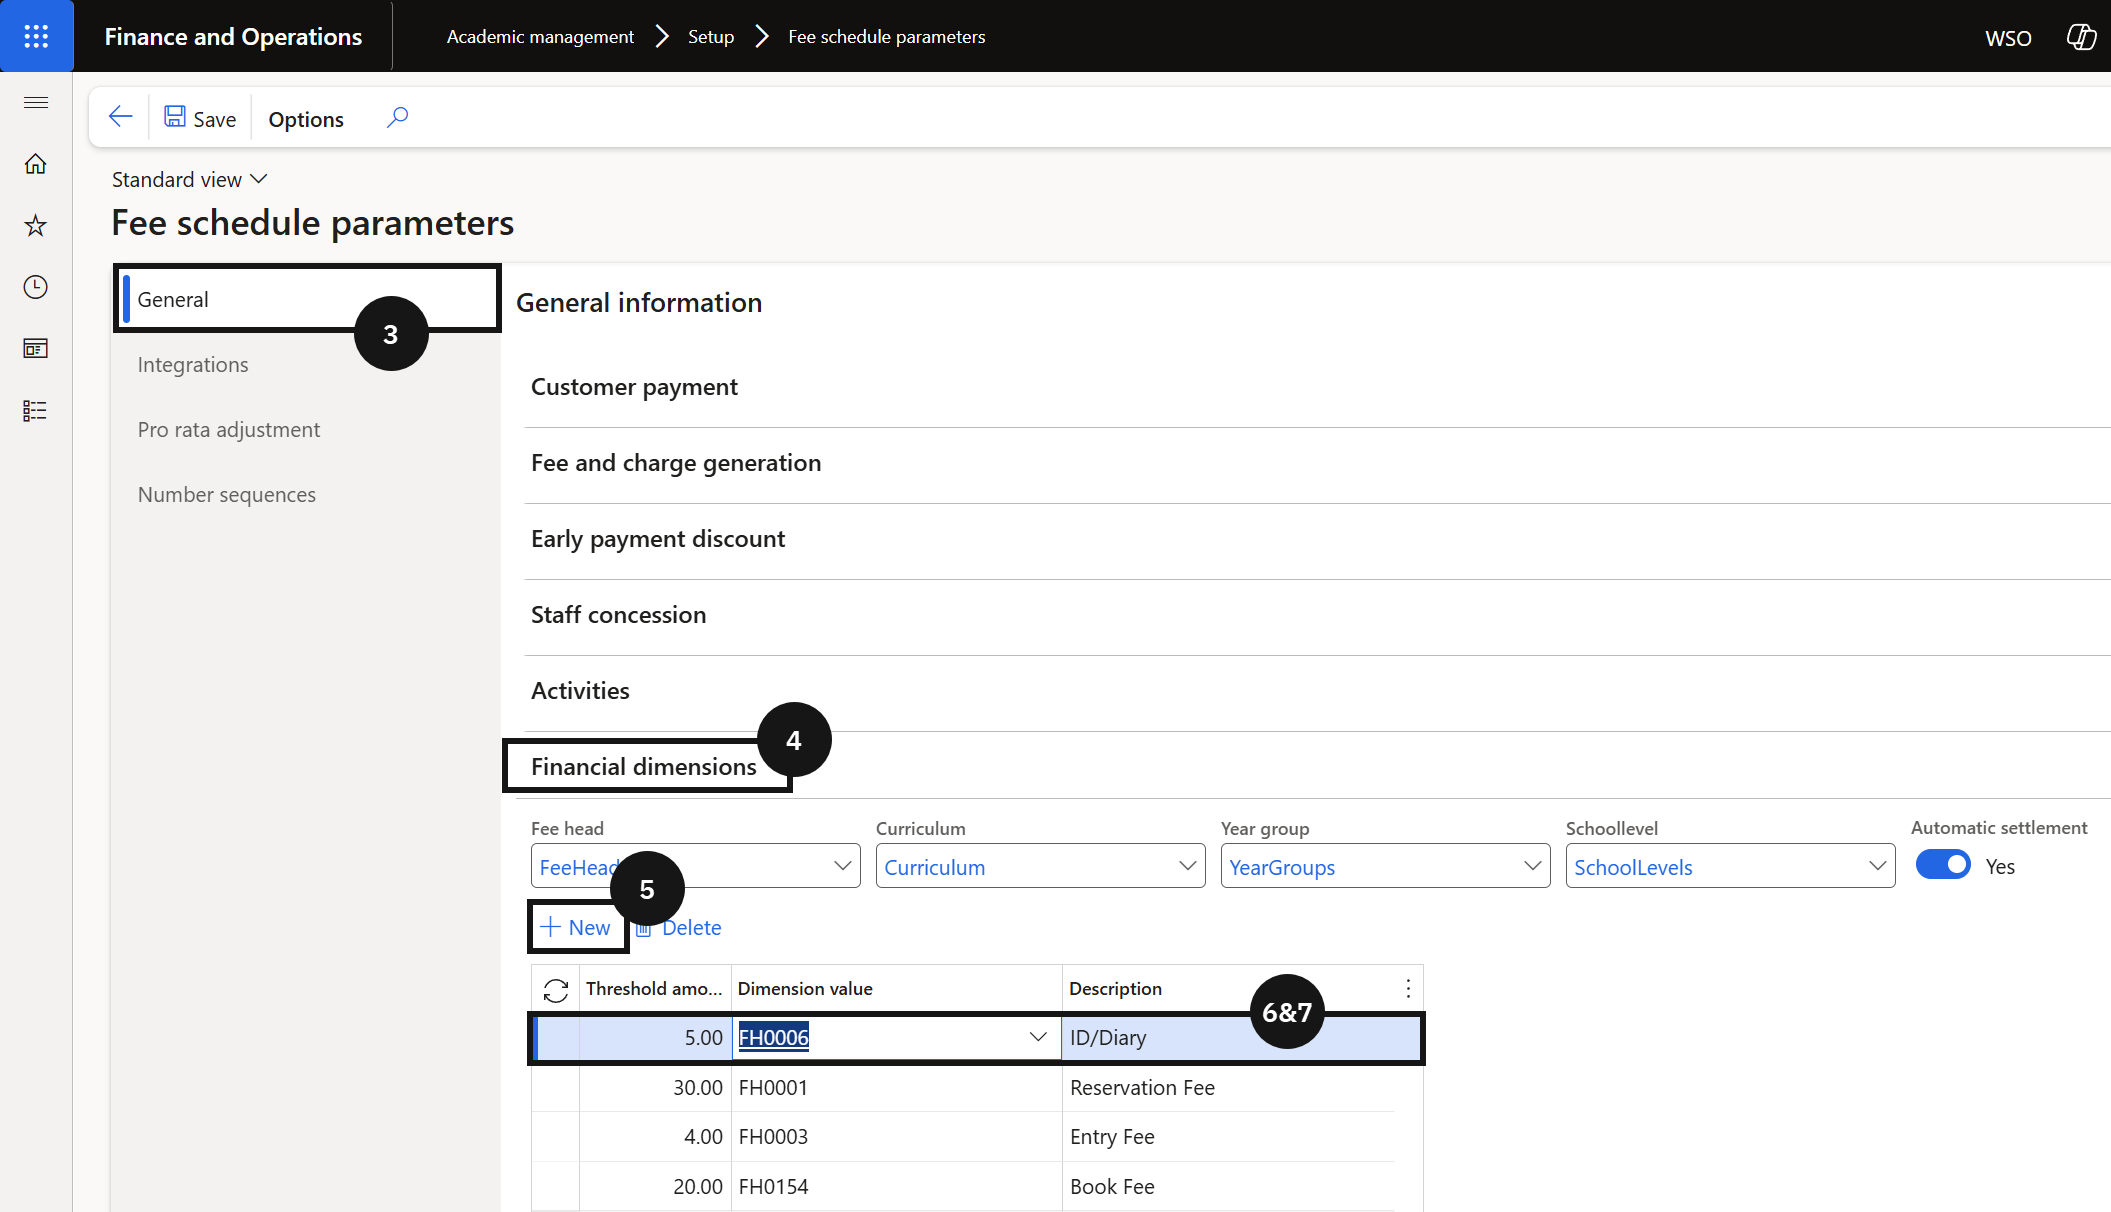Click the Save button
The image size is (2111, 1212).
pyautogui.click(x=200, y=118)
